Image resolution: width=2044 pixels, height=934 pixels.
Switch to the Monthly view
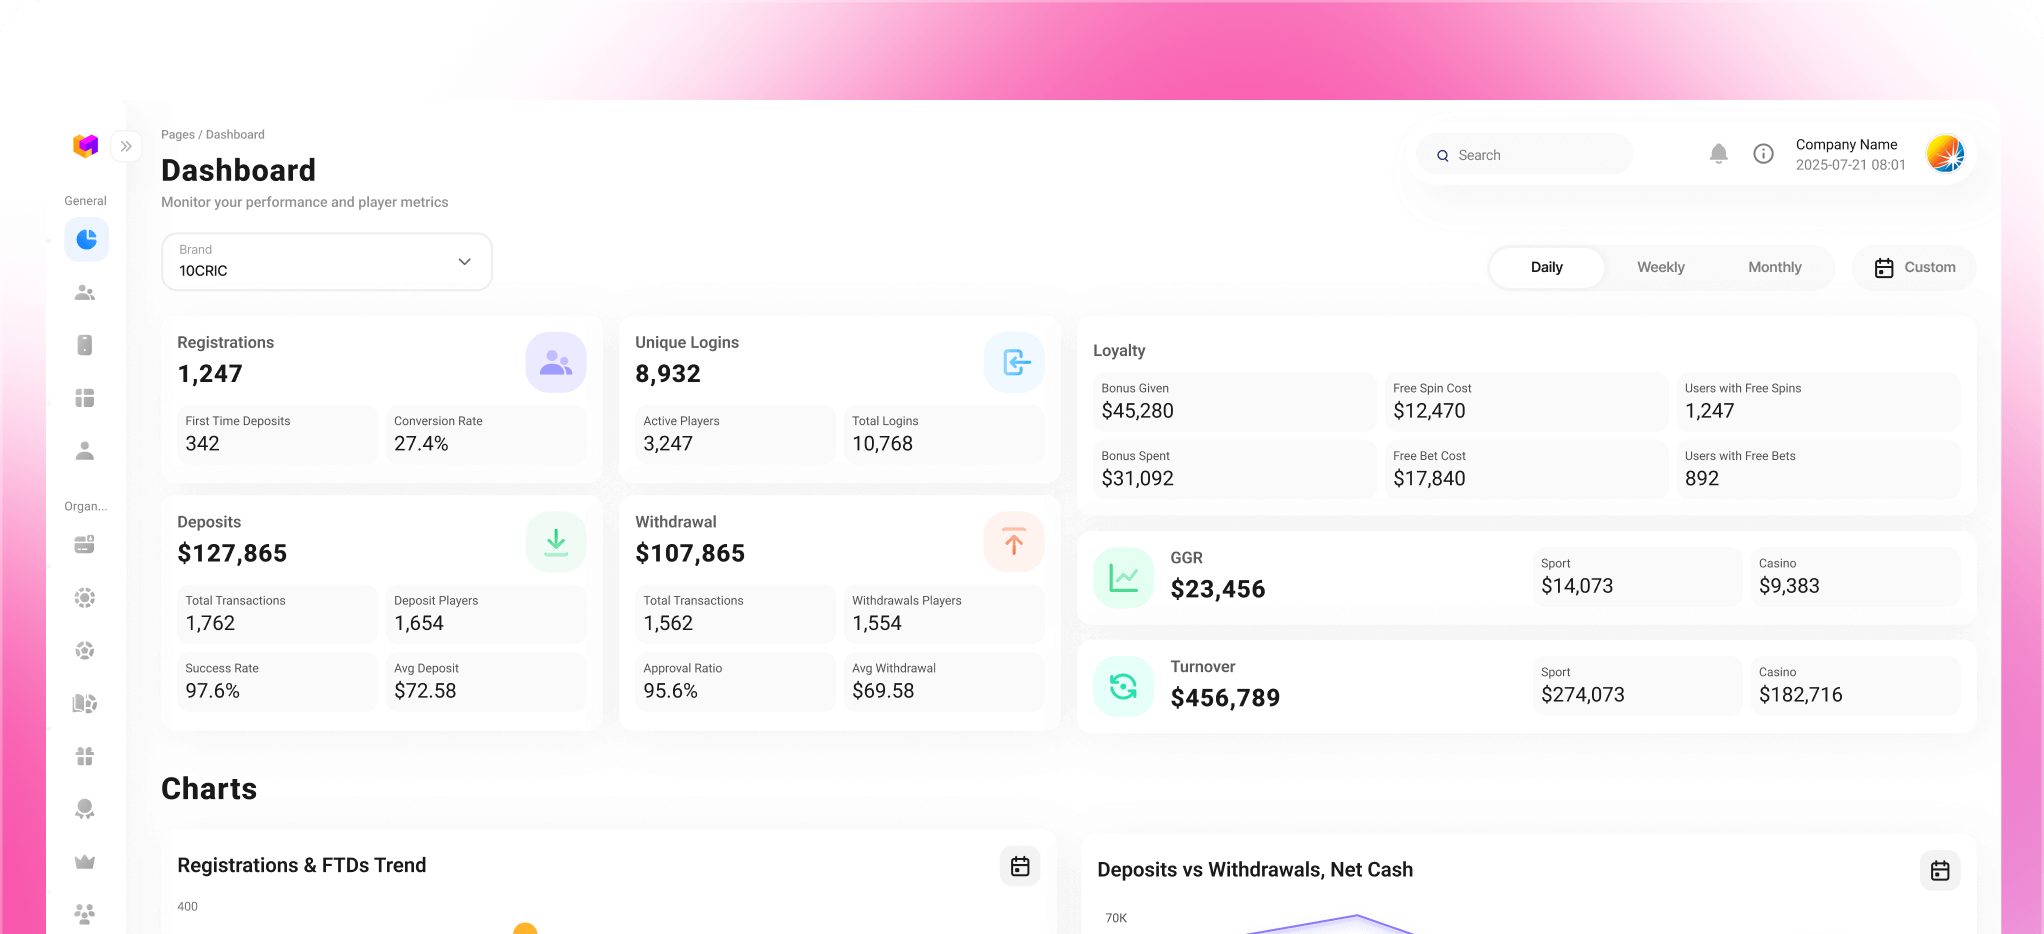click(x=1775, y=267)
